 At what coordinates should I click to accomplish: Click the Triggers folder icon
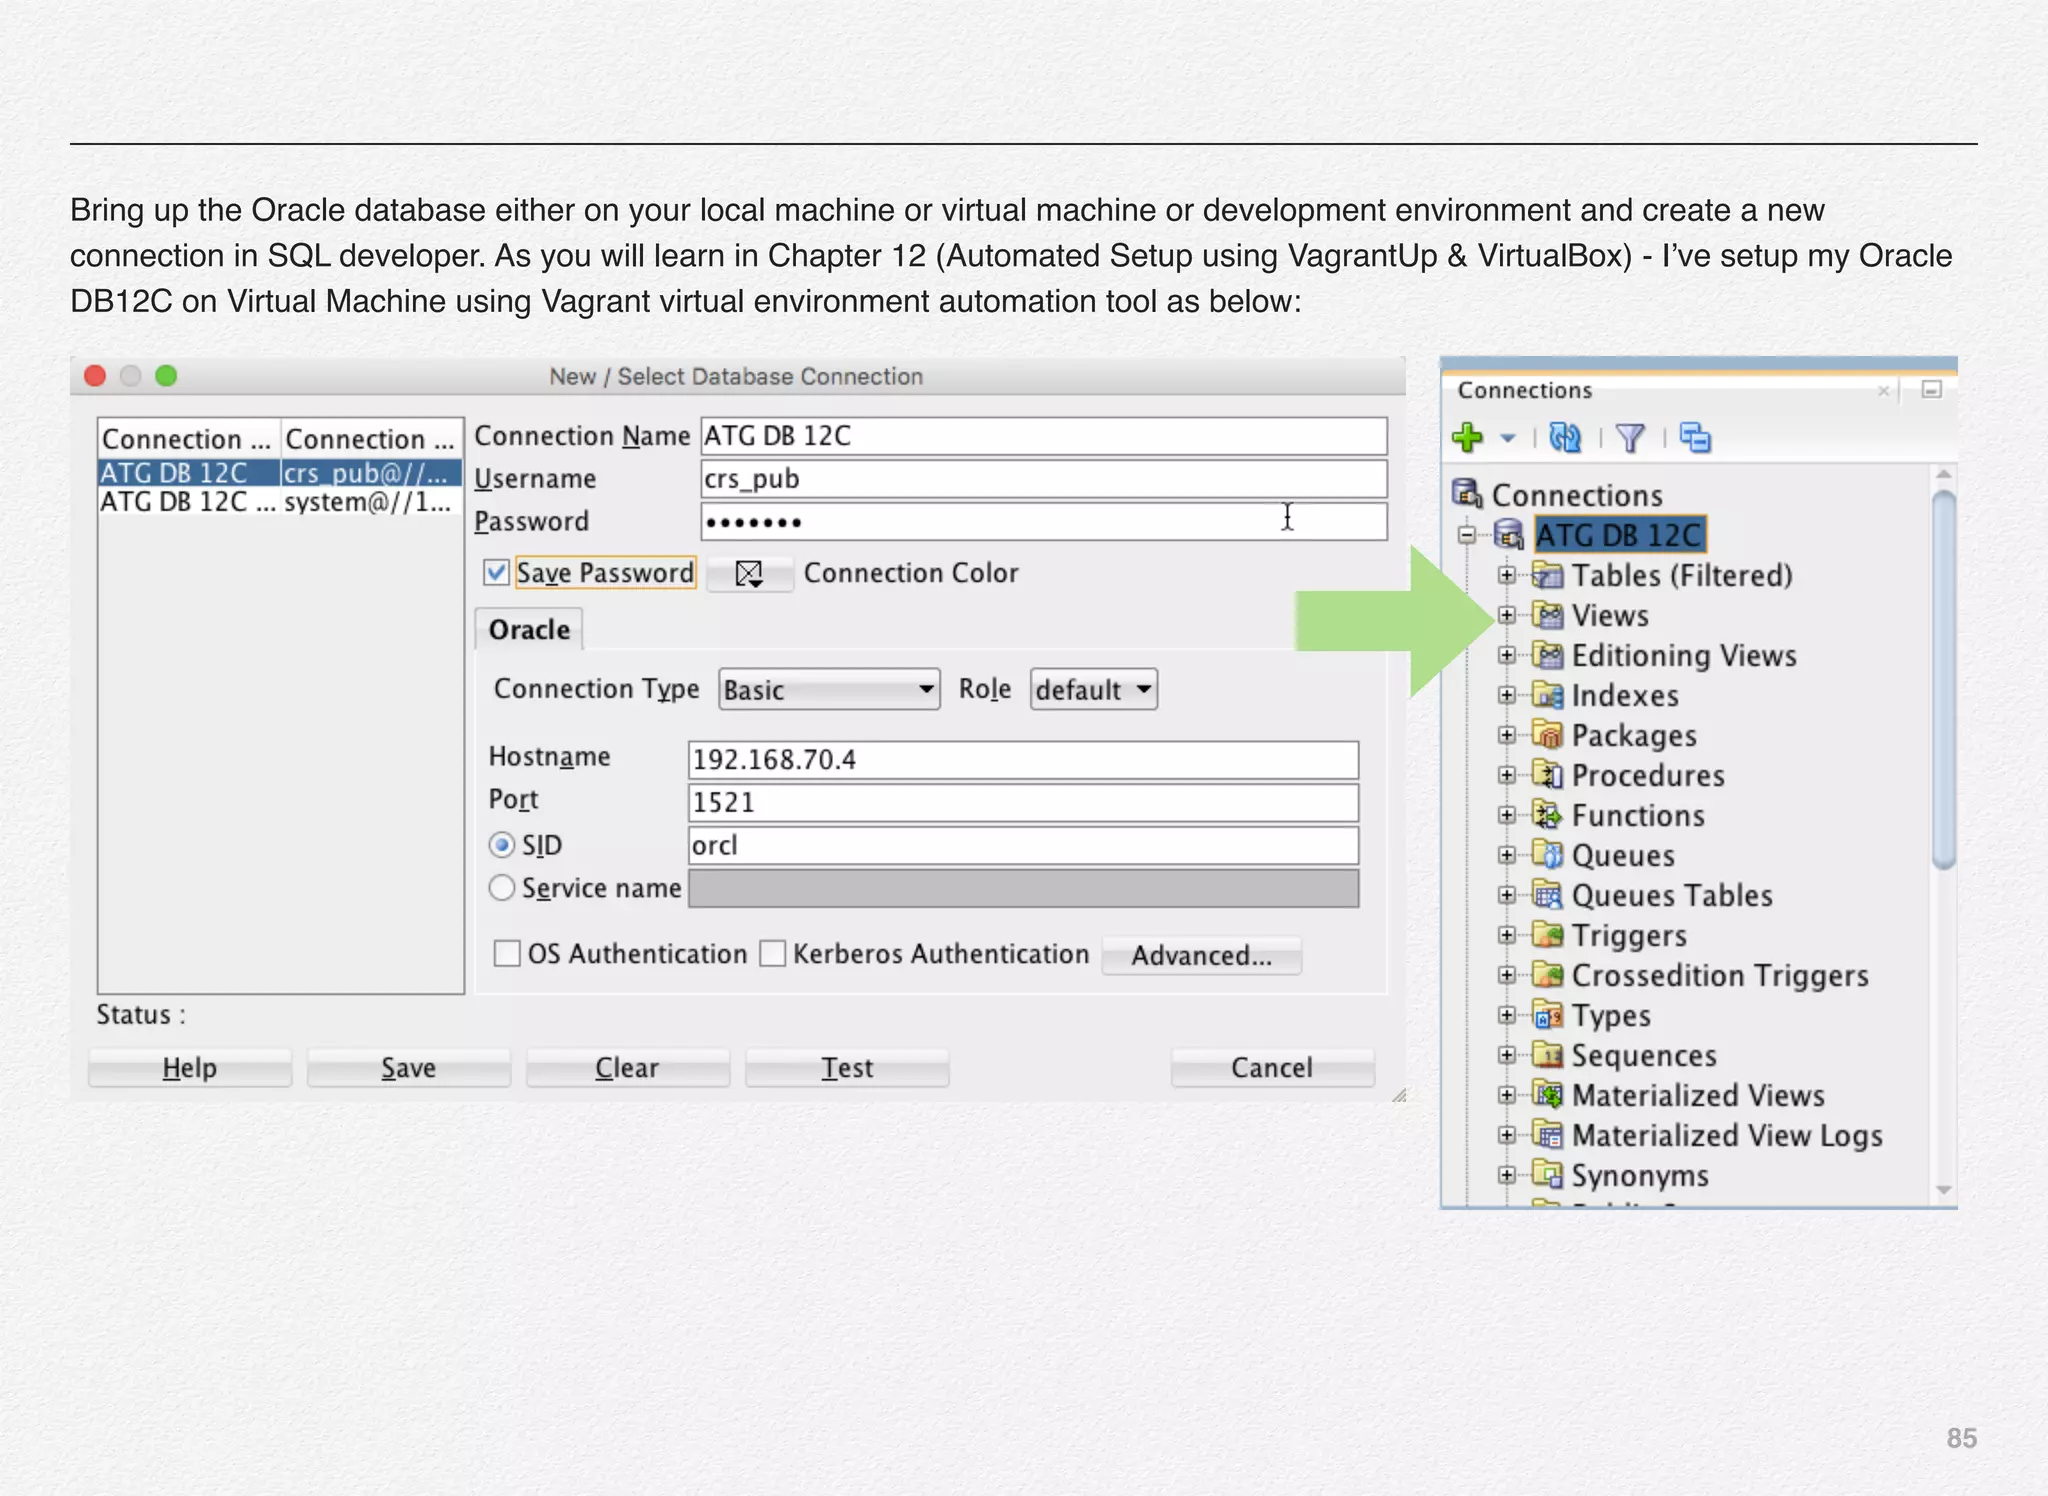tap(1547, 935)
